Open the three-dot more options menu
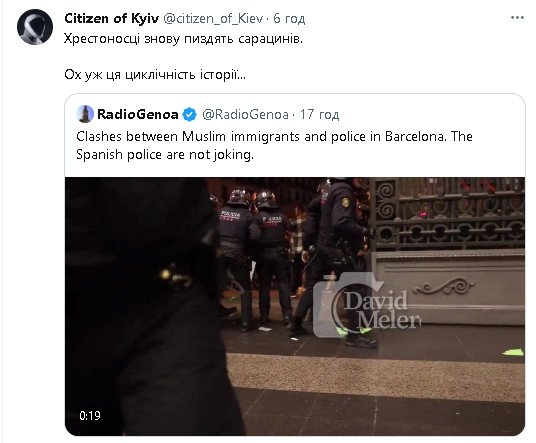 click(517, 18)
